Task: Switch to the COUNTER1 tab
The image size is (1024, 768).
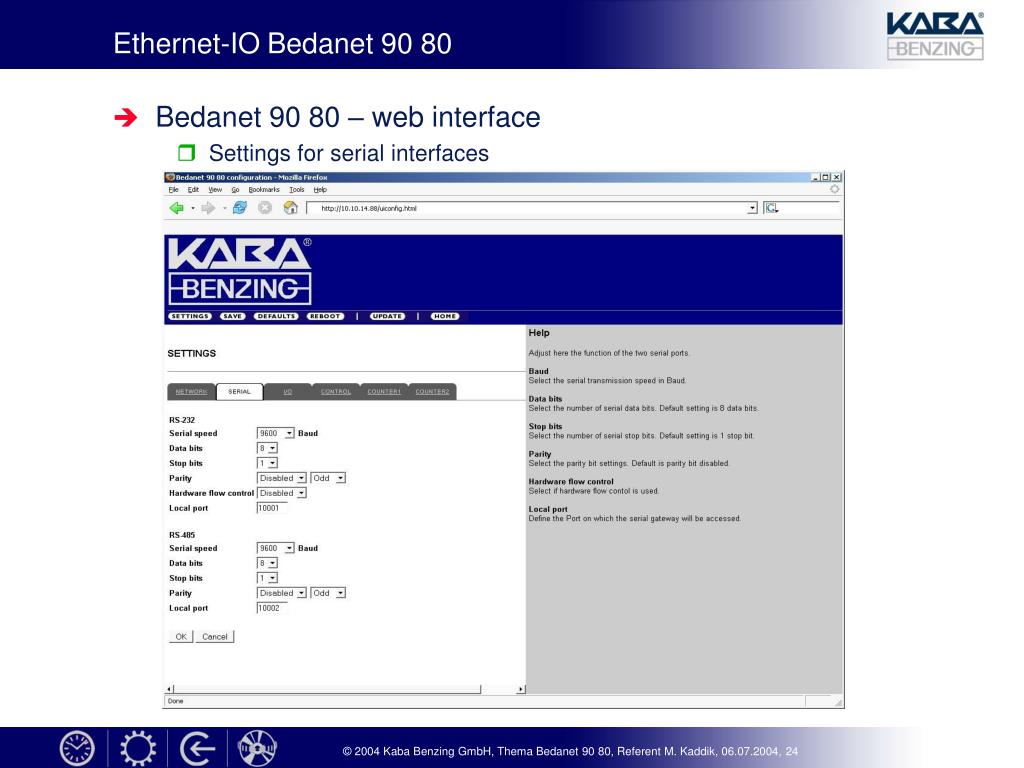Action: (384, 391)
